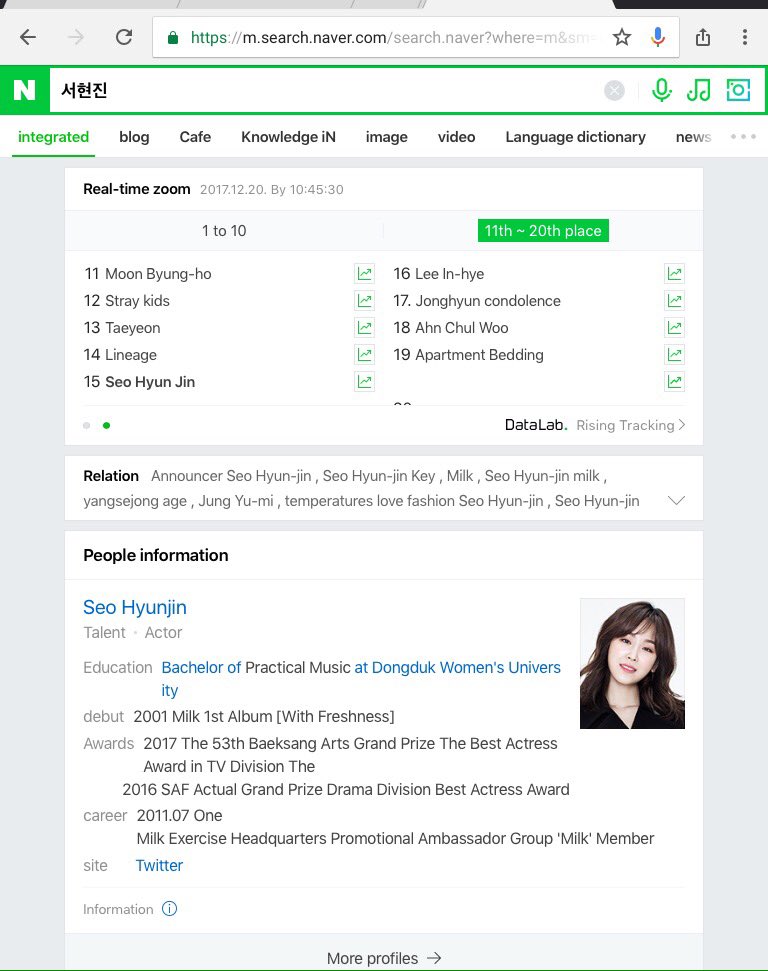Open the Twitter site link
Viewport: 768px width, 971px height.
tap(159, 865)
